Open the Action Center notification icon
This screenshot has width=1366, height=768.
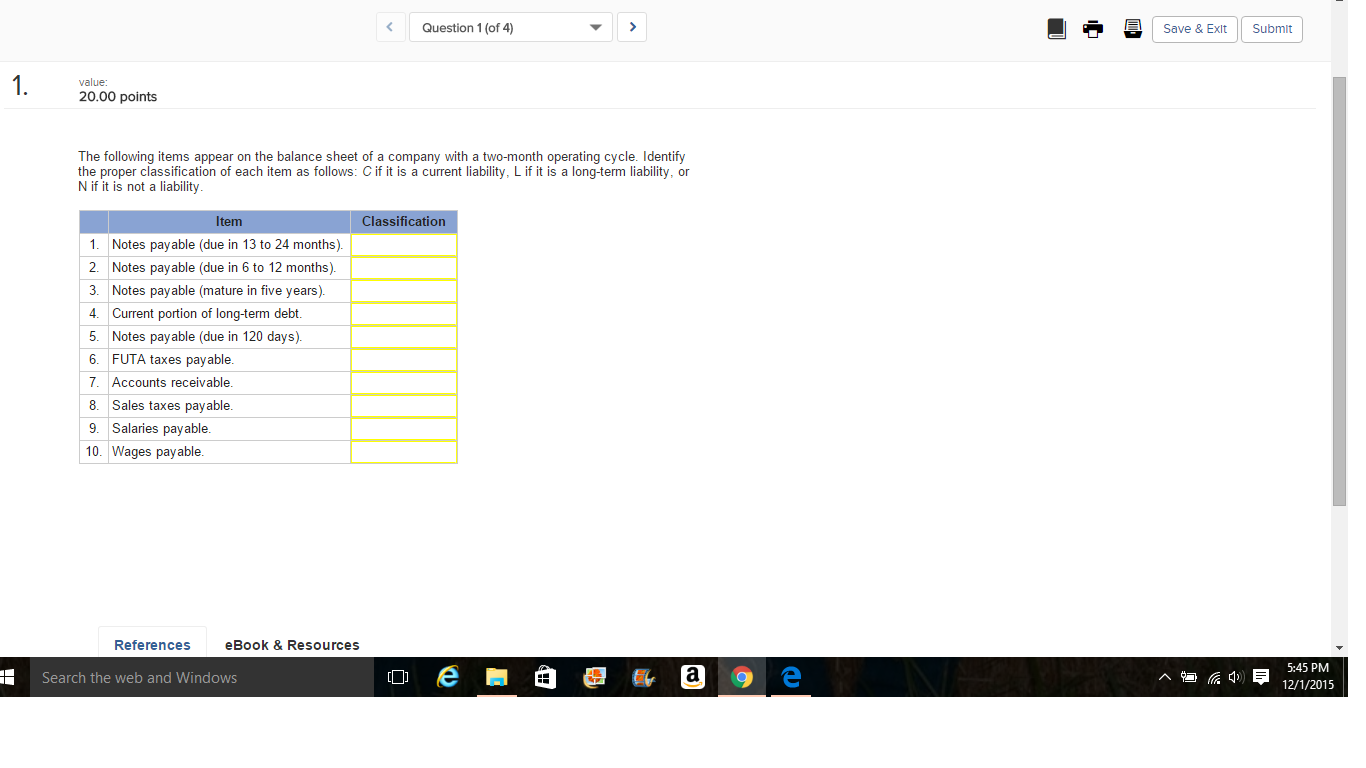click(x=1261, y=677)
